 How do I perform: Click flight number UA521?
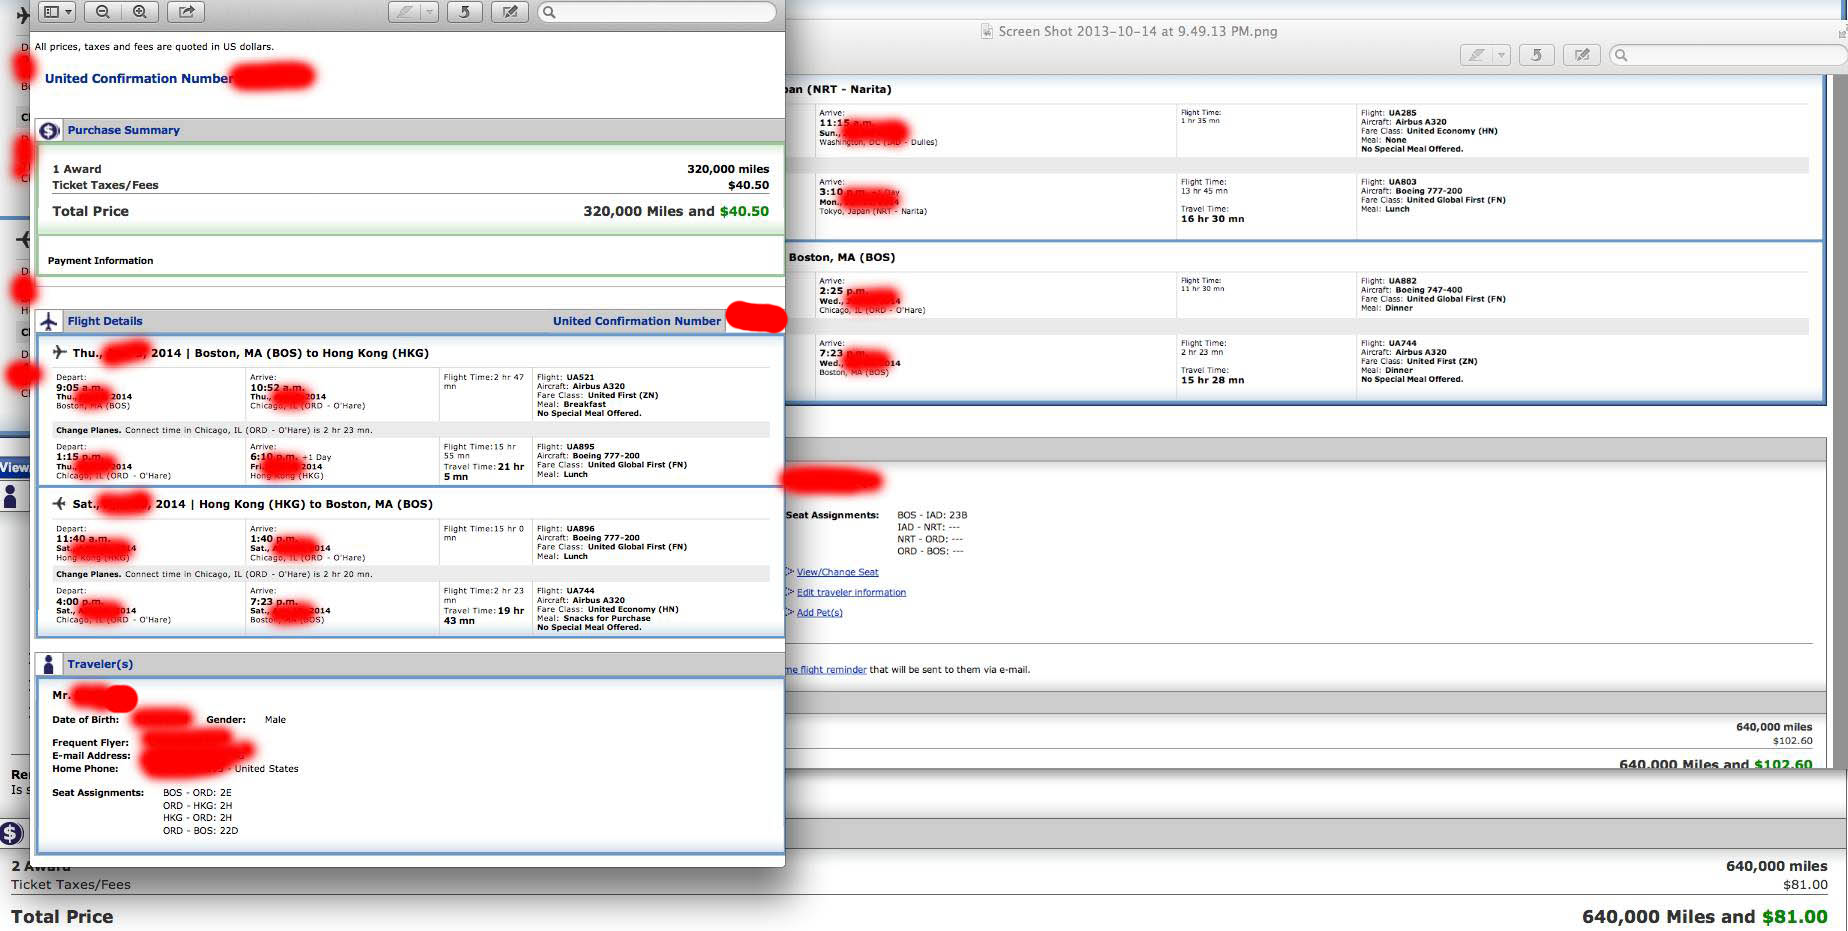coord(580,377)
